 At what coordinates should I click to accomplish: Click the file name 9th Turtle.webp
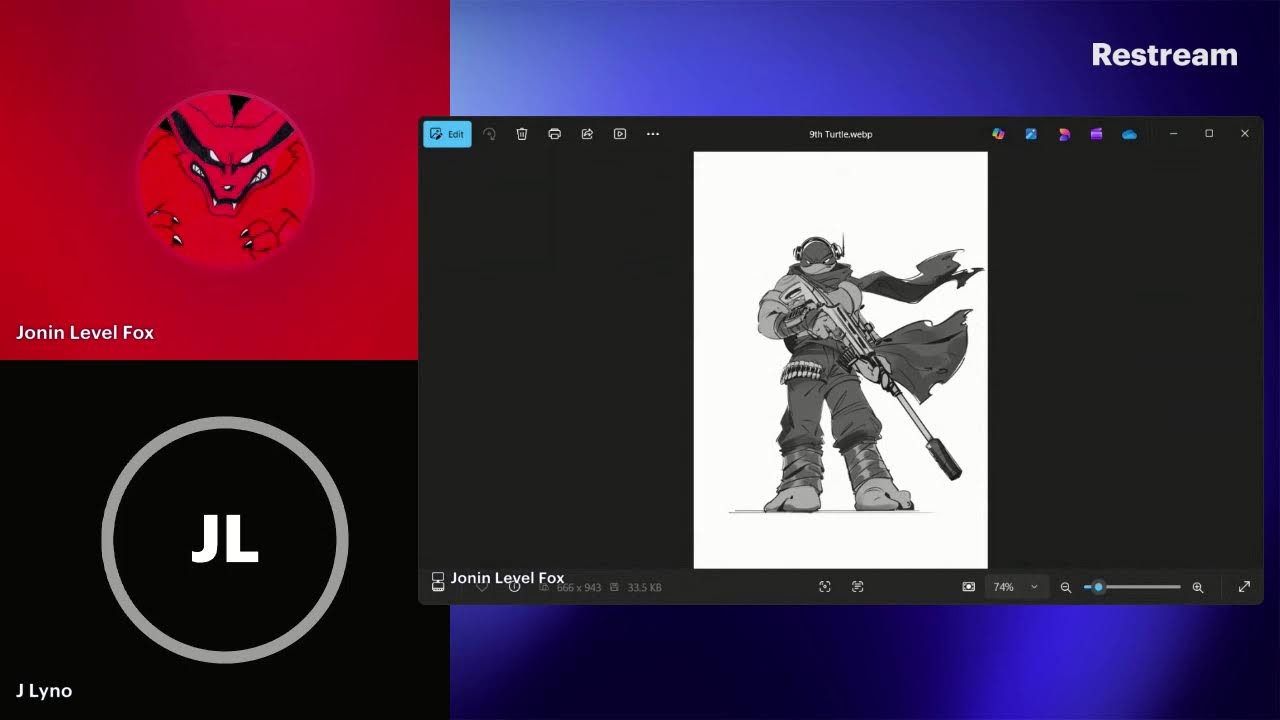point(841,134)
